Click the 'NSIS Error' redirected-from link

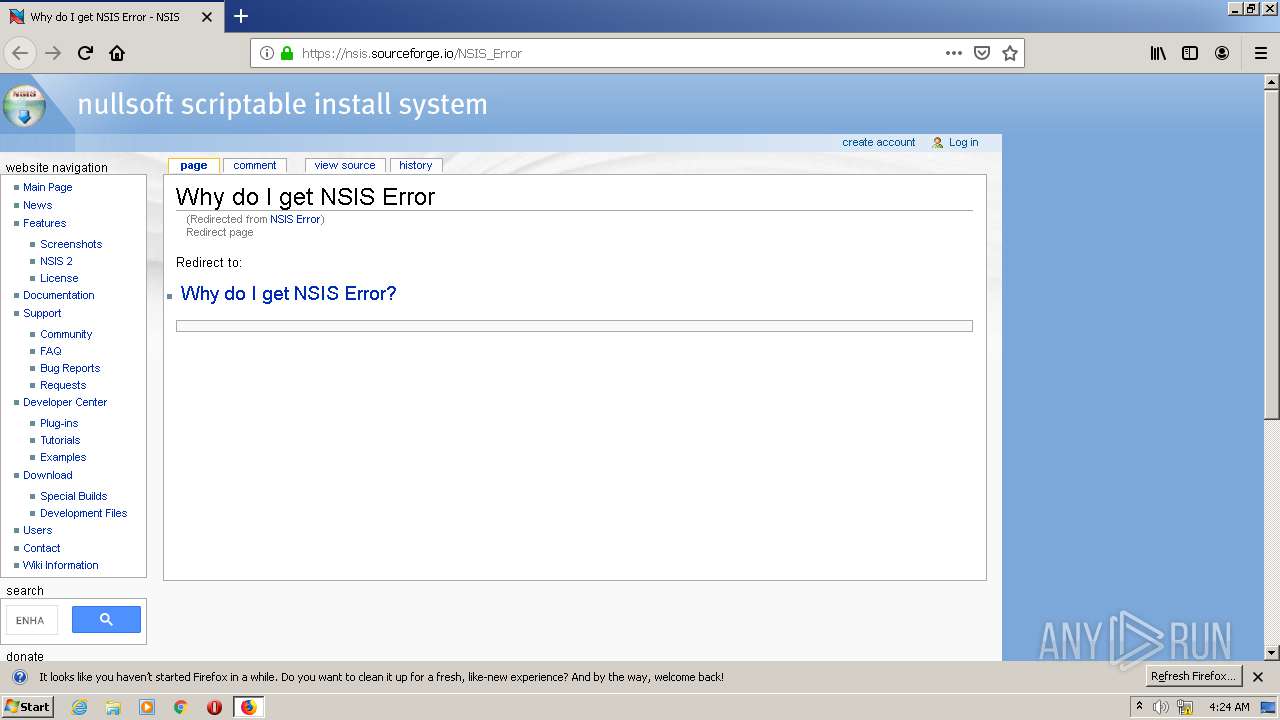point(295,219)
